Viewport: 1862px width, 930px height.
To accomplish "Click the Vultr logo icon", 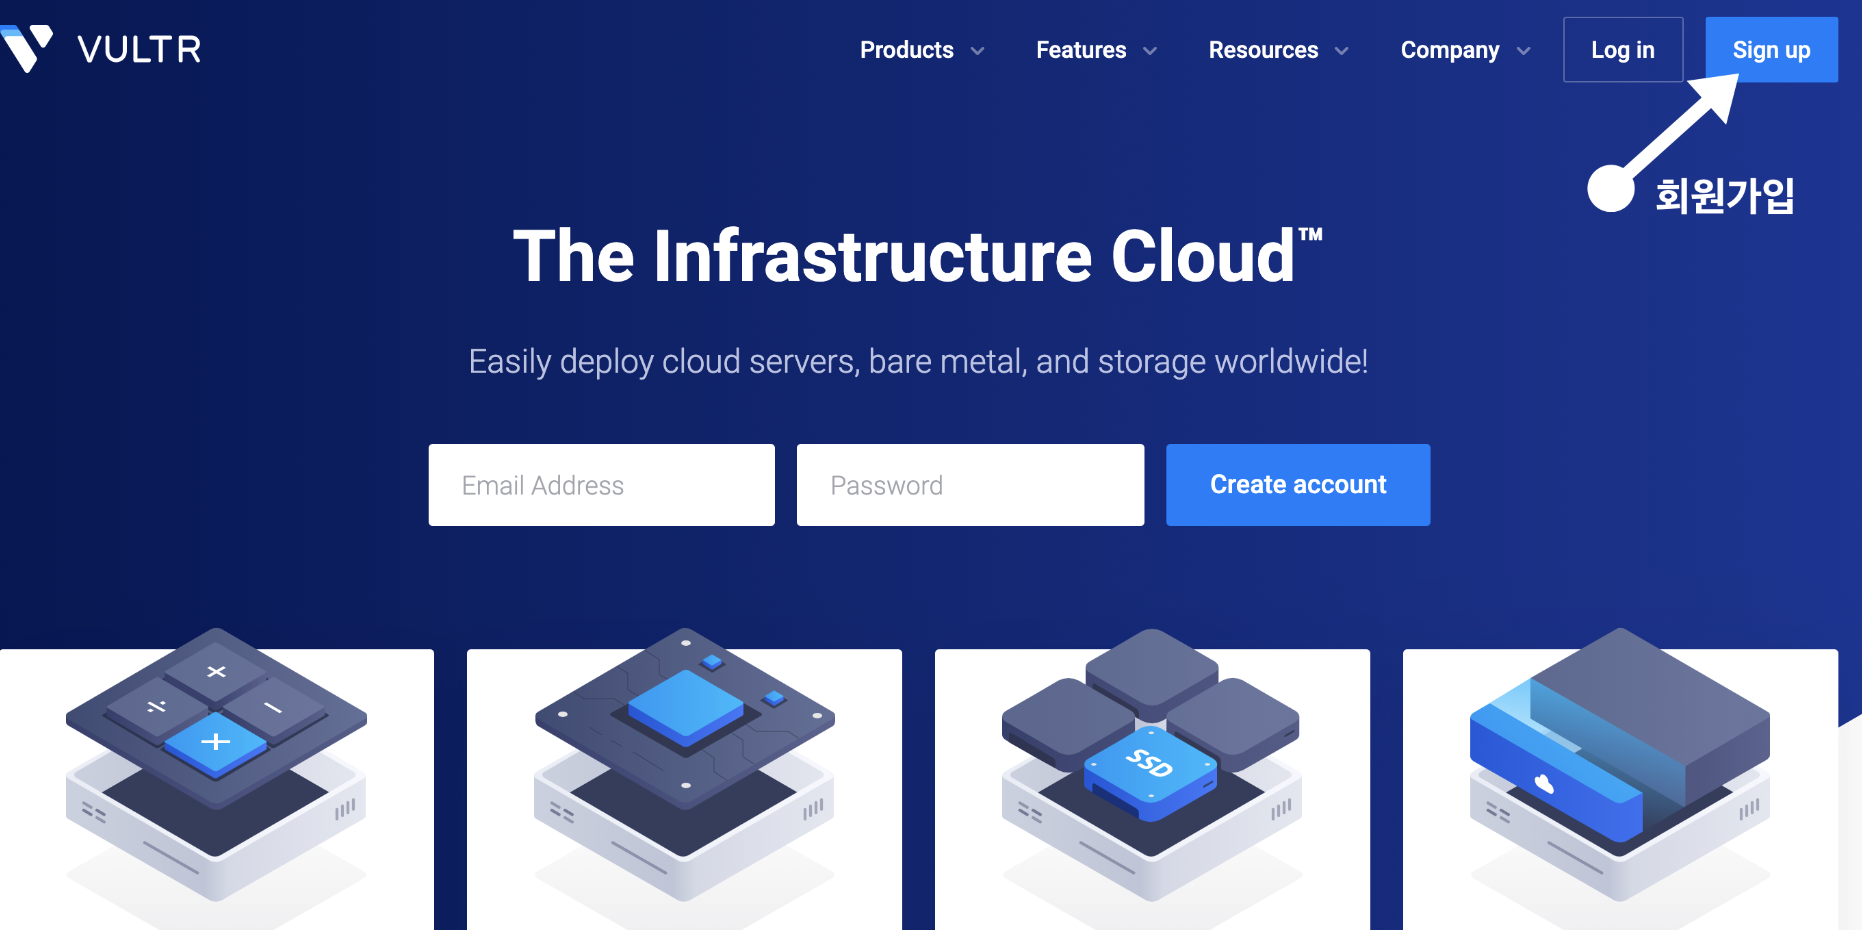I will 26,47.
